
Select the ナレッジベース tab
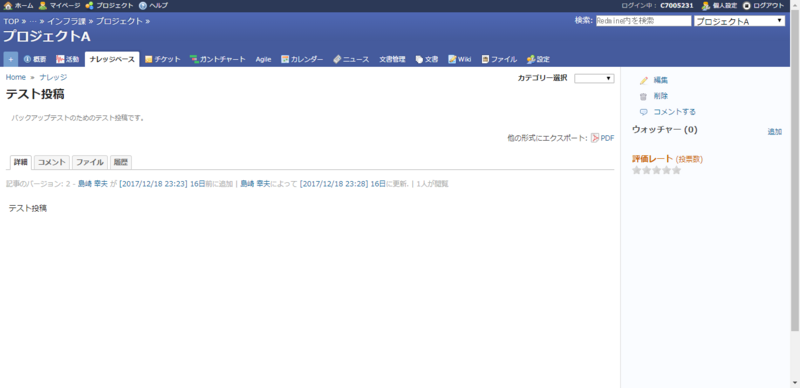pos(112,59)
